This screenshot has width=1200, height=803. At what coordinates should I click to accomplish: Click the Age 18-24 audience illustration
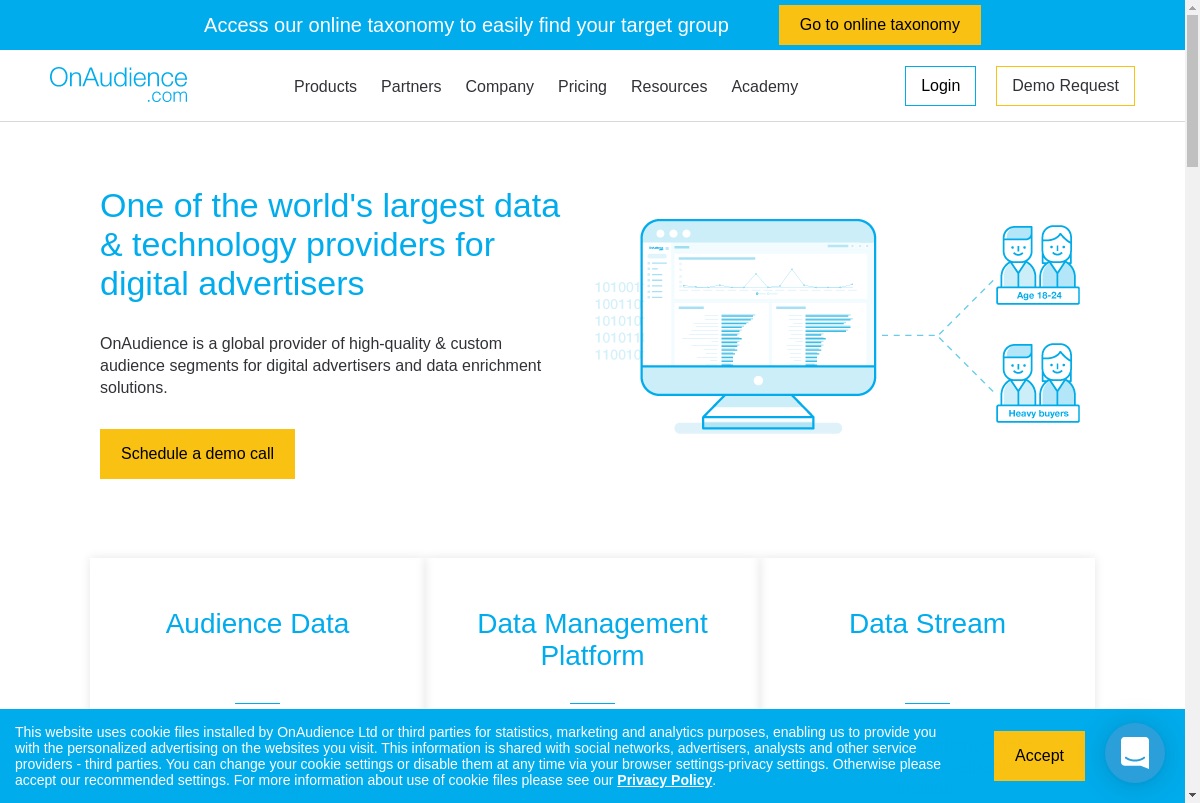pyautogui.click(x=1038, y=265)
